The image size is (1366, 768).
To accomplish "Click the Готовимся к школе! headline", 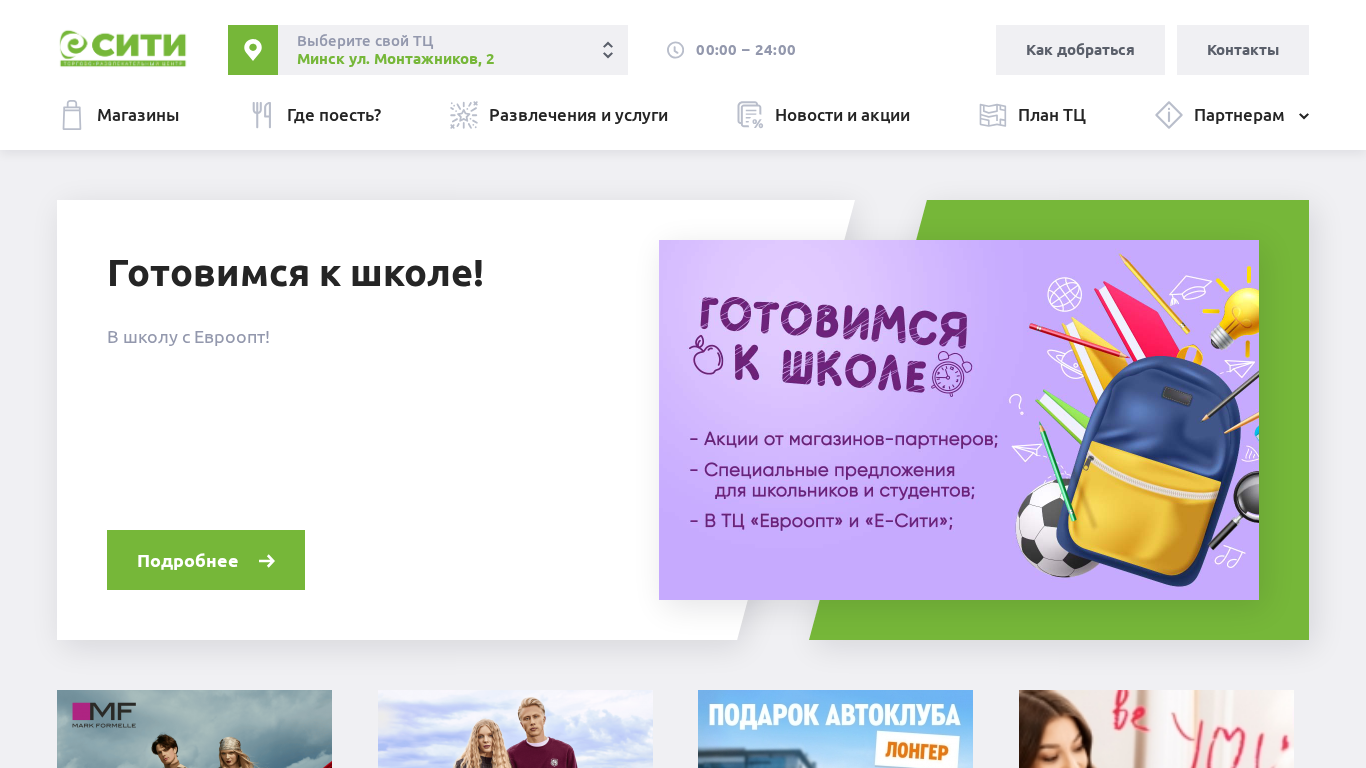I will pyautogui.click(x=296, y=273).
